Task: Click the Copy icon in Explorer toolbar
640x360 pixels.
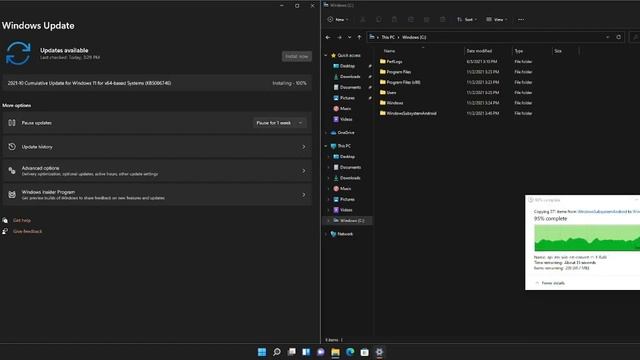Action: [379, 20]
